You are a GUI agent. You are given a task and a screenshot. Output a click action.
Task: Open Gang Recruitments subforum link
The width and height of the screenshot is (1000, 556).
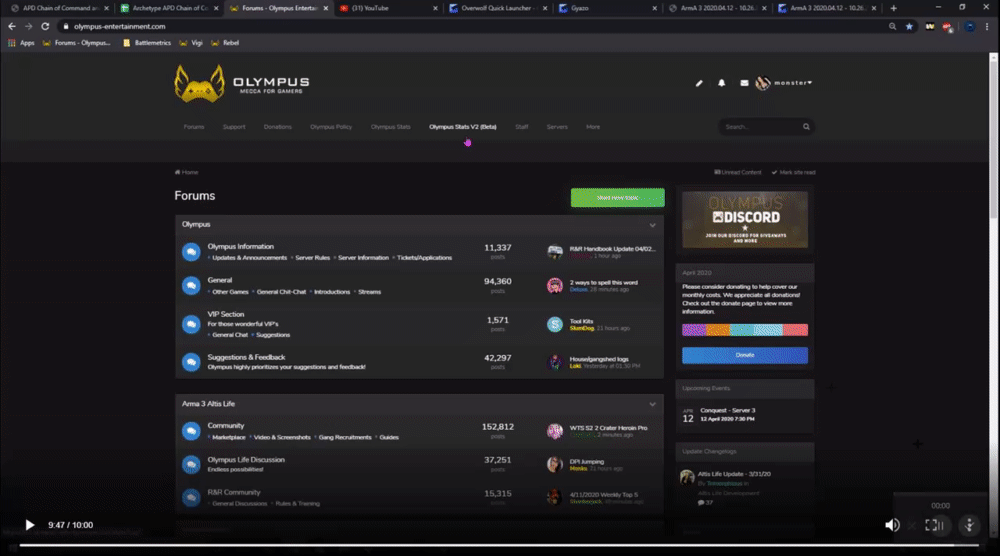click(345, 437)
